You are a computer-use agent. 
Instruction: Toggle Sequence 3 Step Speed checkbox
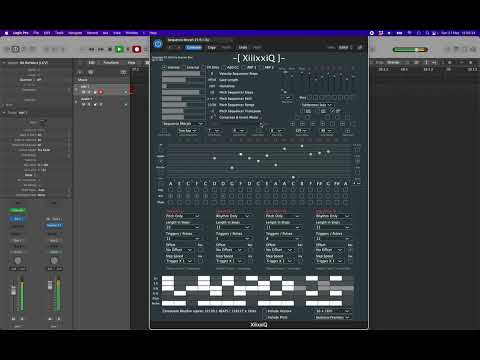pos(300,261)
